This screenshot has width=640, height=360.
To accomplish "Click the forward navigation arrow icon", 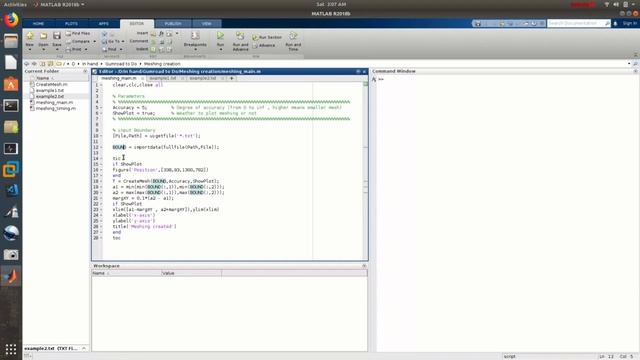I will click(34, 64).
